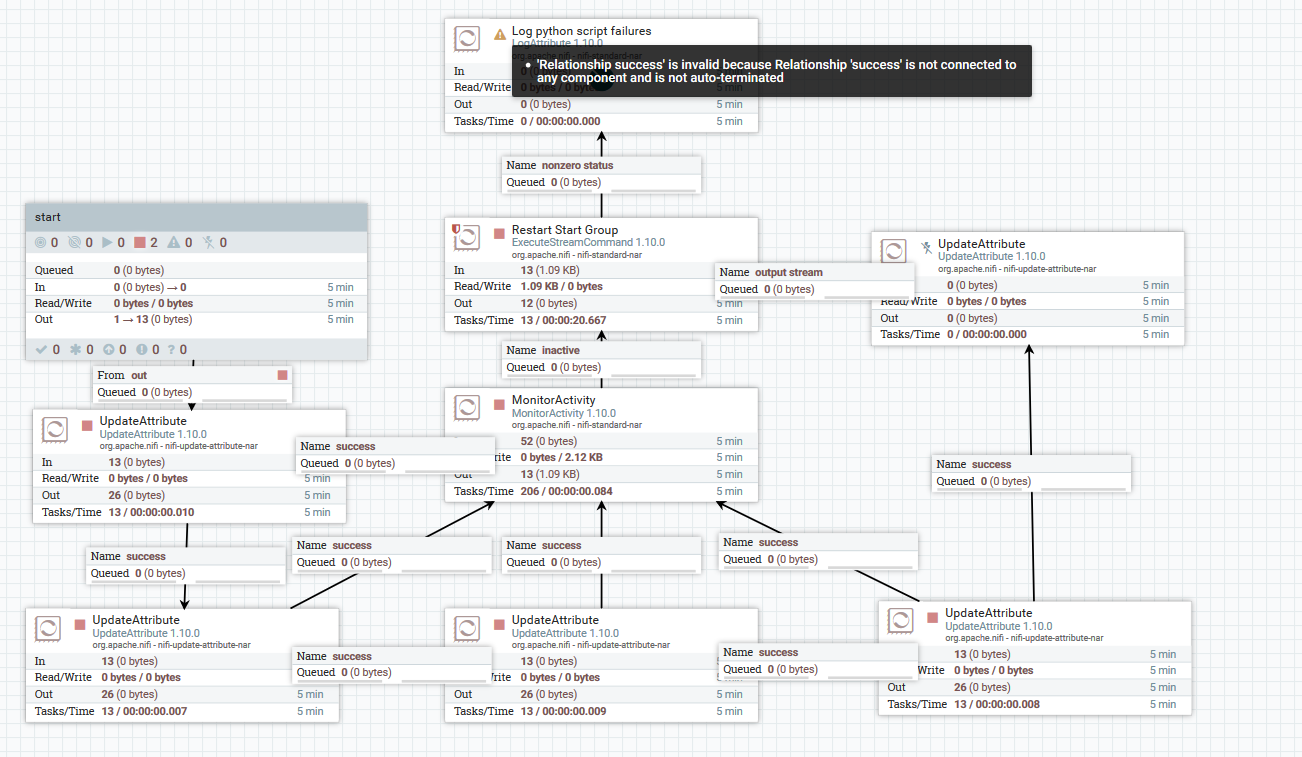The width and height of the screenshot is (1302, 757).
Task: Click the MonitorActivity processor icon
Action: pyautogui.click(x=467, y=408)
